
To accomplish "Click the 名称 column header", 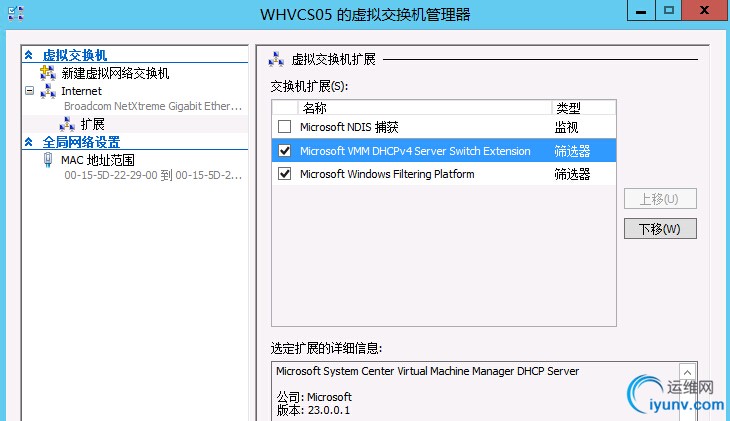I will click(425, 108).
